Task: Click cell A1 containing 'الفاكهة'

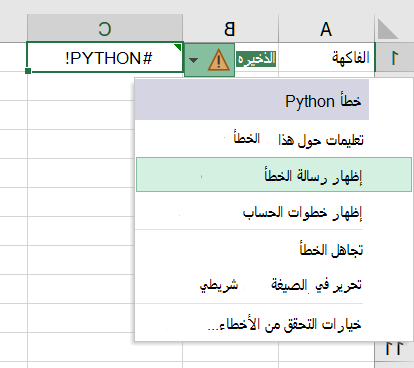Action: (326, 57)
